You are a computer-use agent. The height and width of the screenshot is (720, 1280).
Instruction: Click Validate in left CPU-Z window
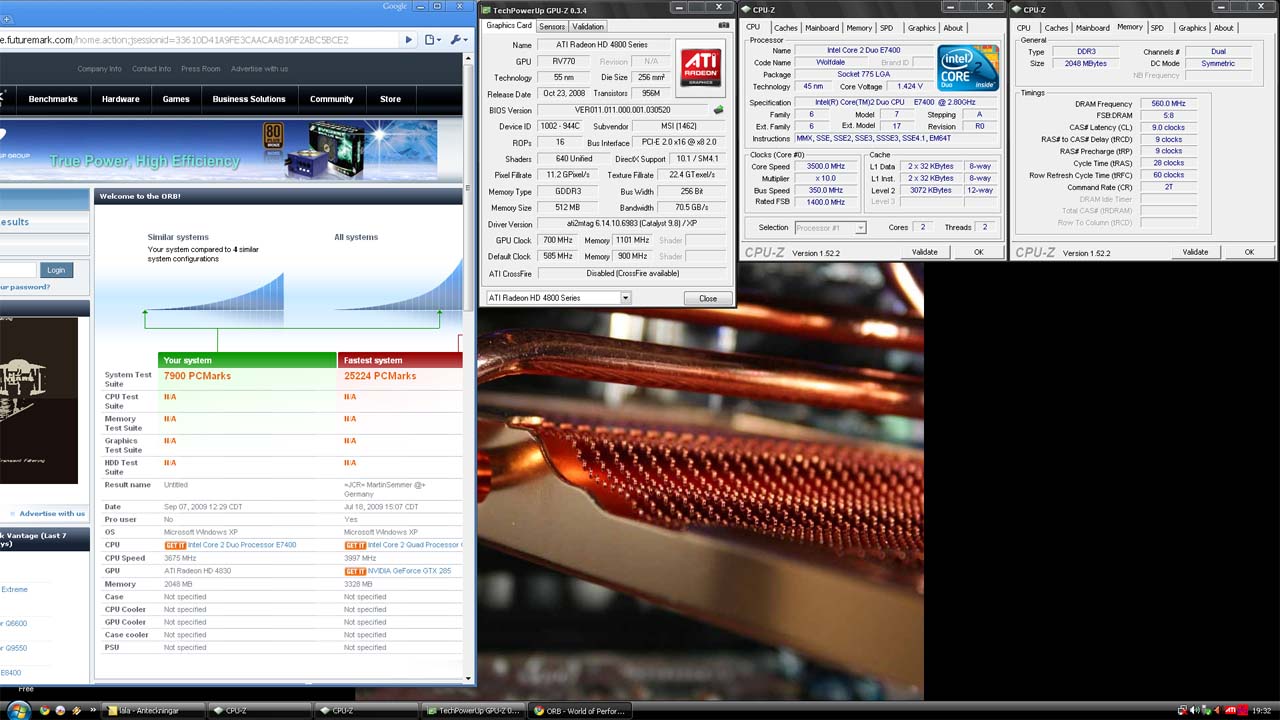[925, 252]
